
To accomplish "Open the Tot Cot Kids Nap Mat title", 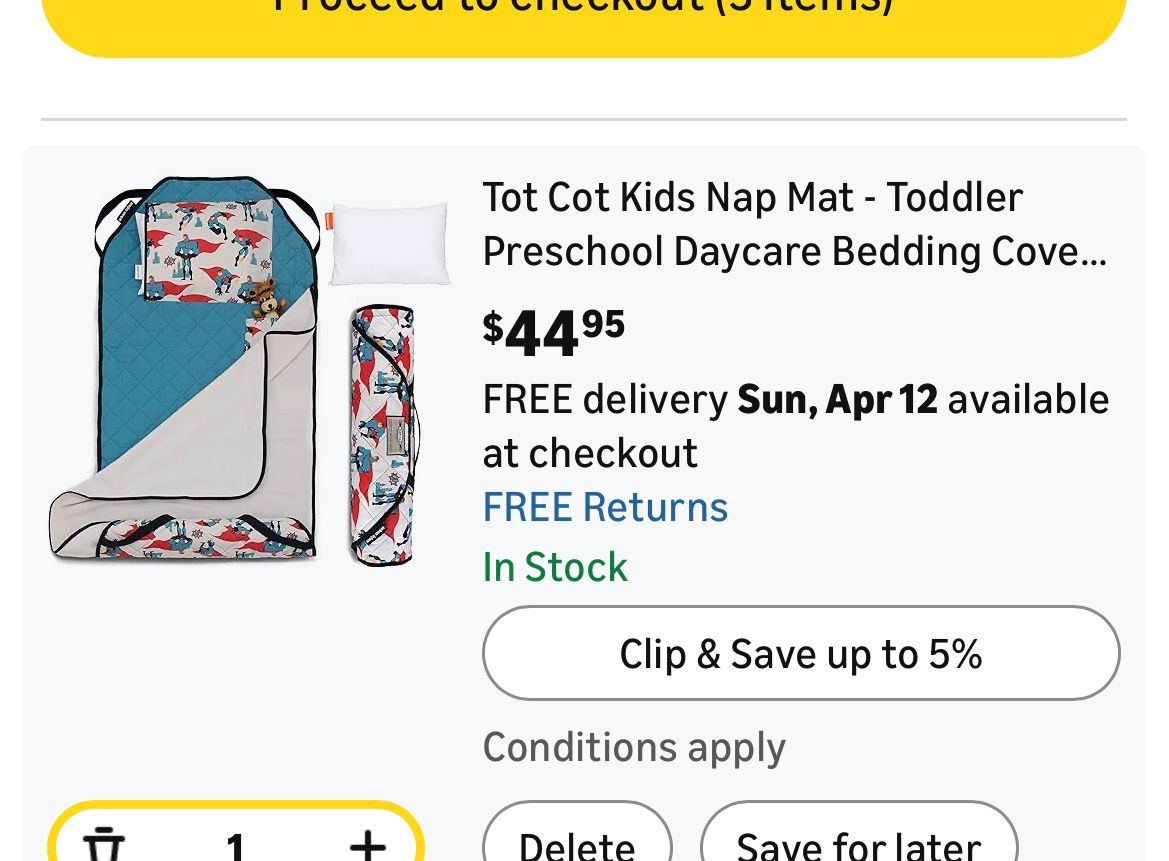I will [795, 224].
